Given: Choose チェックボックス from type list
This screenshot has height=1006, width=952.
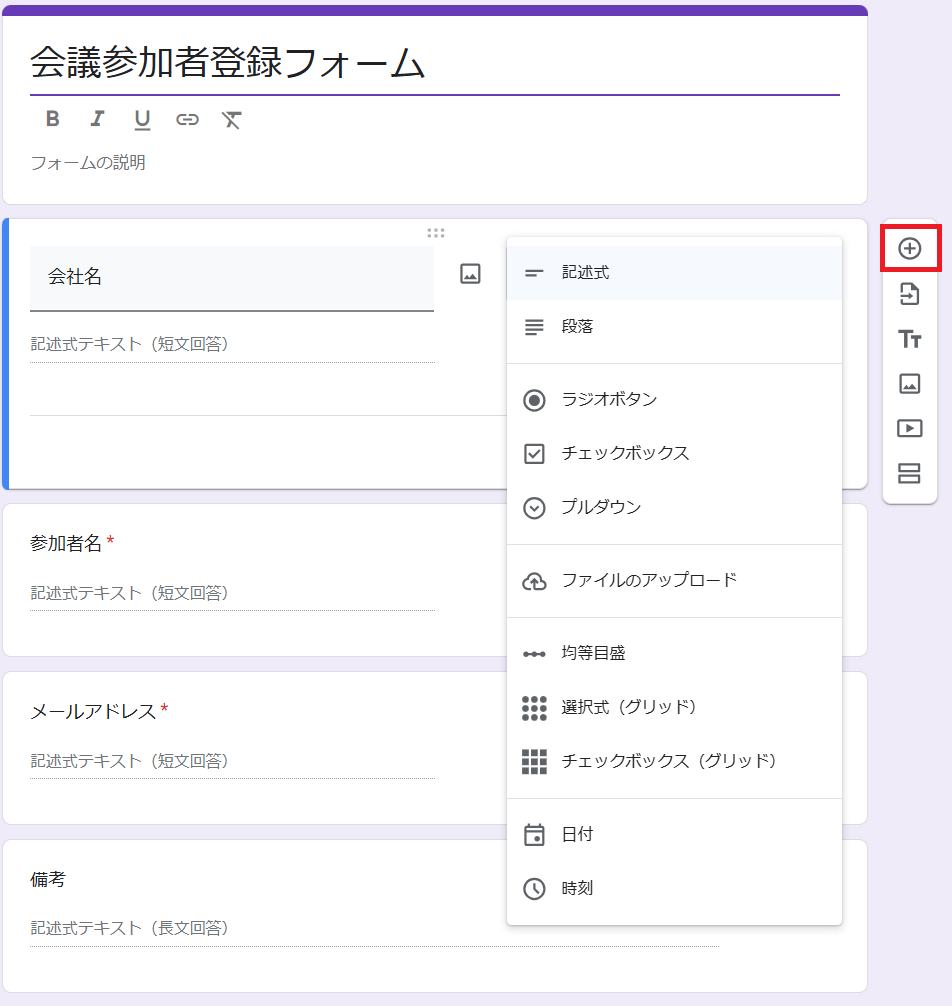Looking at the screenshot, I should (625, 454).
